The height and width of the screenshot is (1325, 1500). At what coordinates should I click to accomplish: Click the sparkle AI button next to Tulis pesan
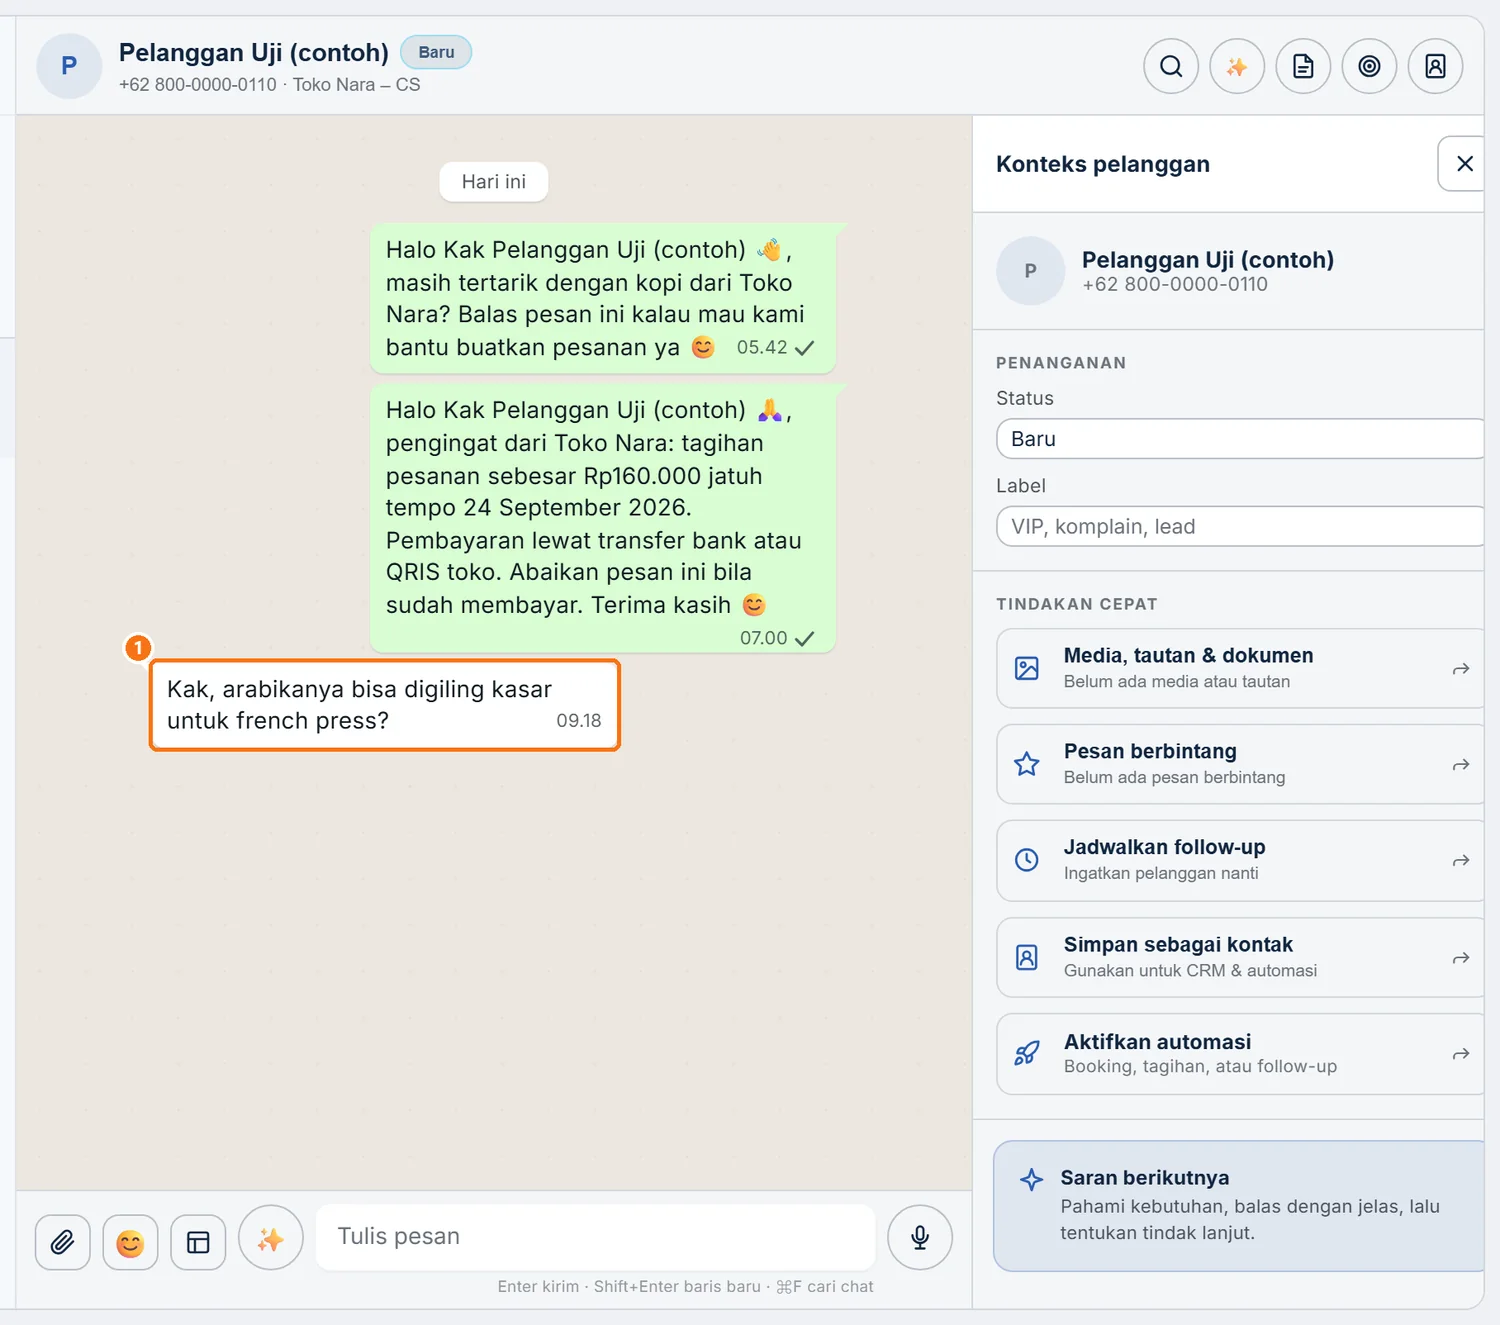click(x=271, y=1238)
